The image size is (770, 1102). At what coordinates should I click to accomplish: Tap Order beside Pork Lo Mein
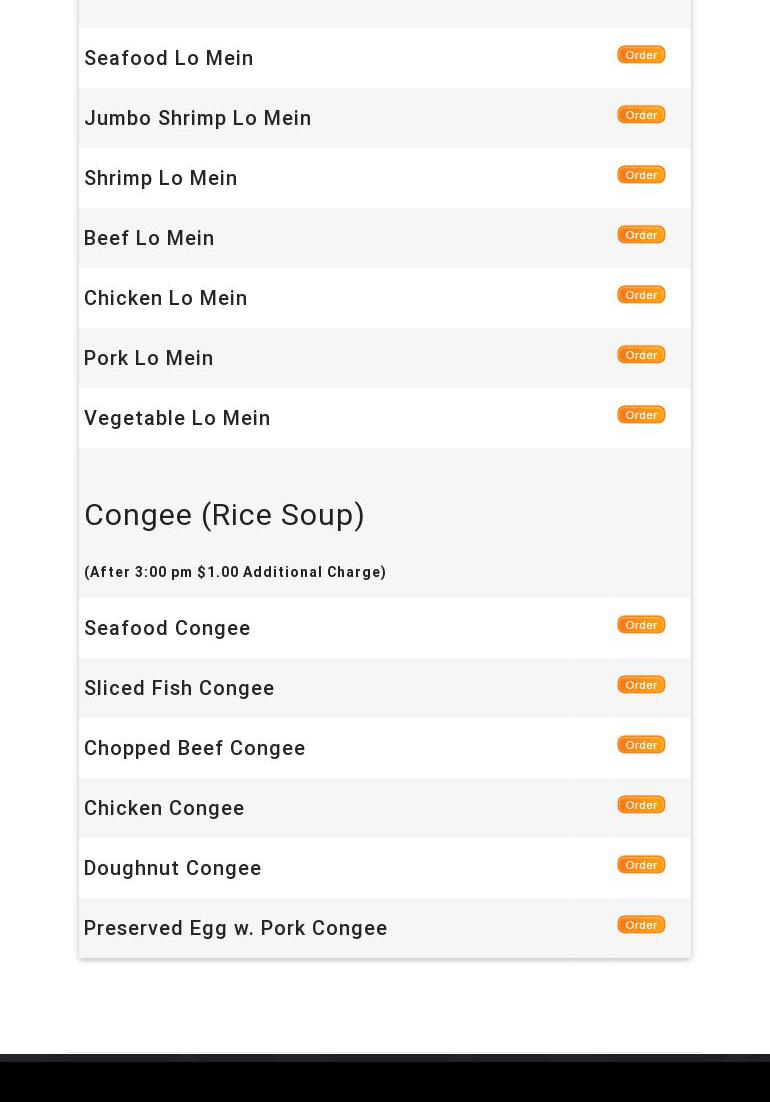click(x=641, y=355)
